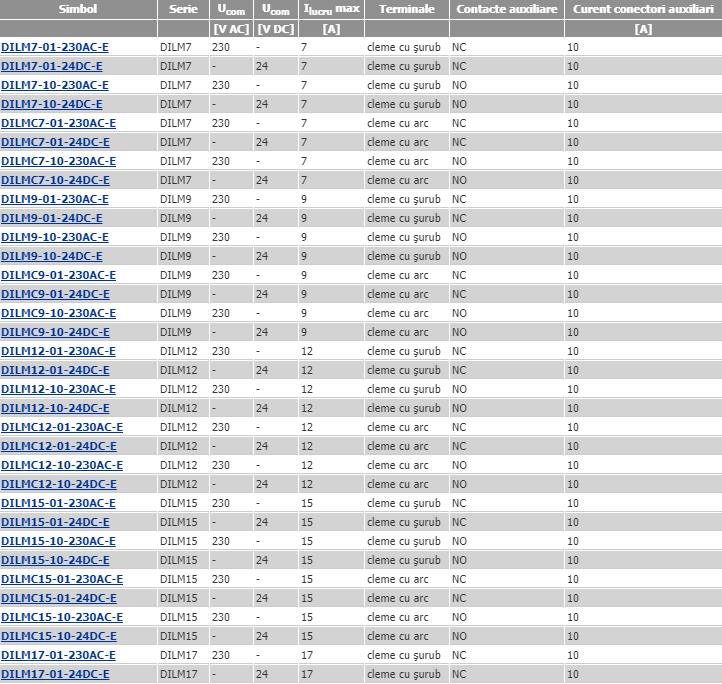Select the DILMC15-10-24DC-E link
722x684 pixels.
pos(59,637)
